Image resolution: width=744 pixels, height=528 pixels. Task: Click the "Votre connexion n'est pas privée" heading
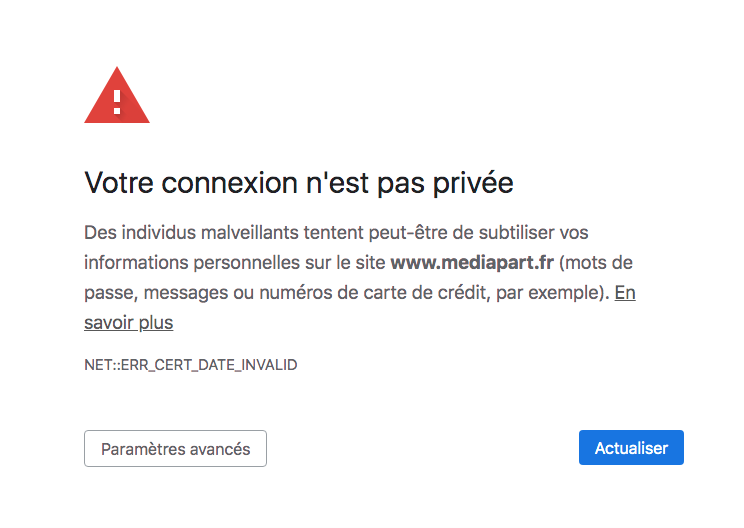click(x=299, y=183)
